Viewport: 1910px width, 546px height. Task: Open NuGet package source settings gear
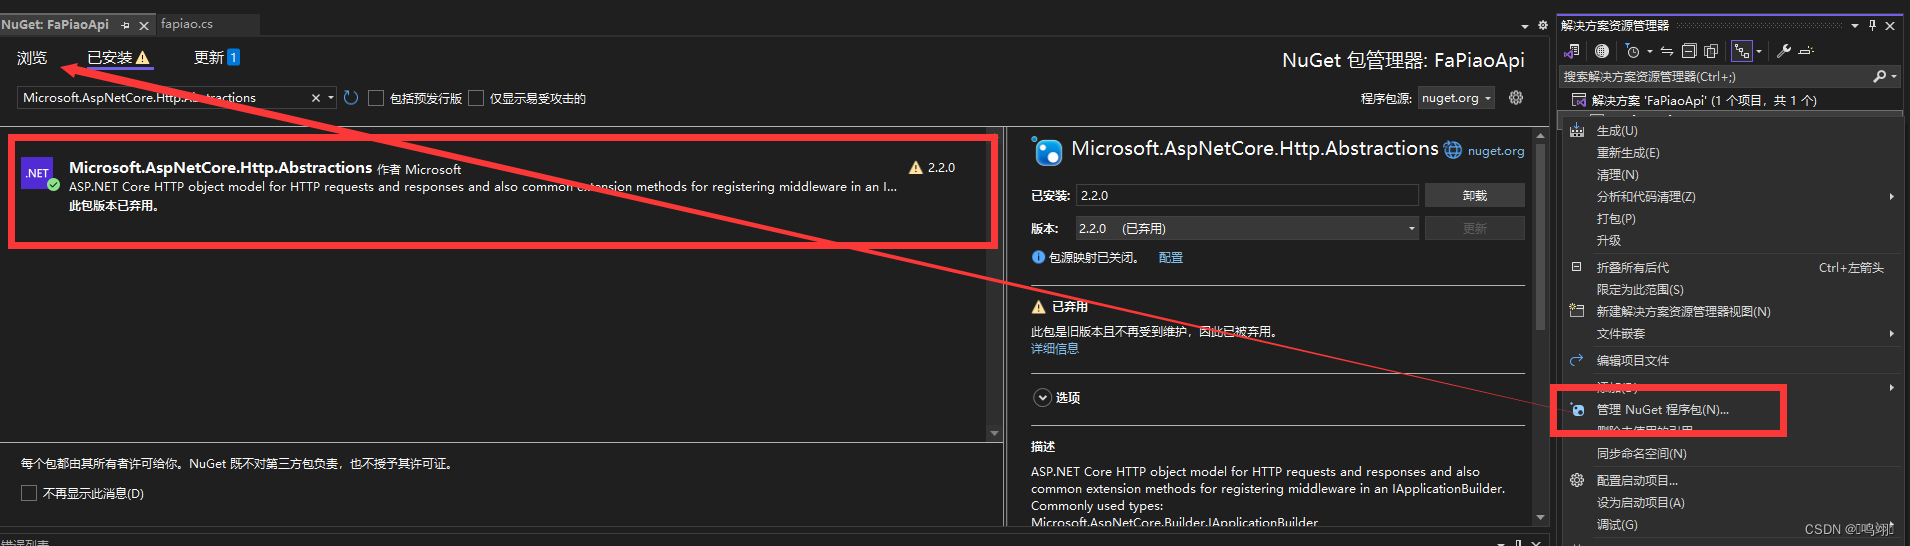coord(1516,97)
